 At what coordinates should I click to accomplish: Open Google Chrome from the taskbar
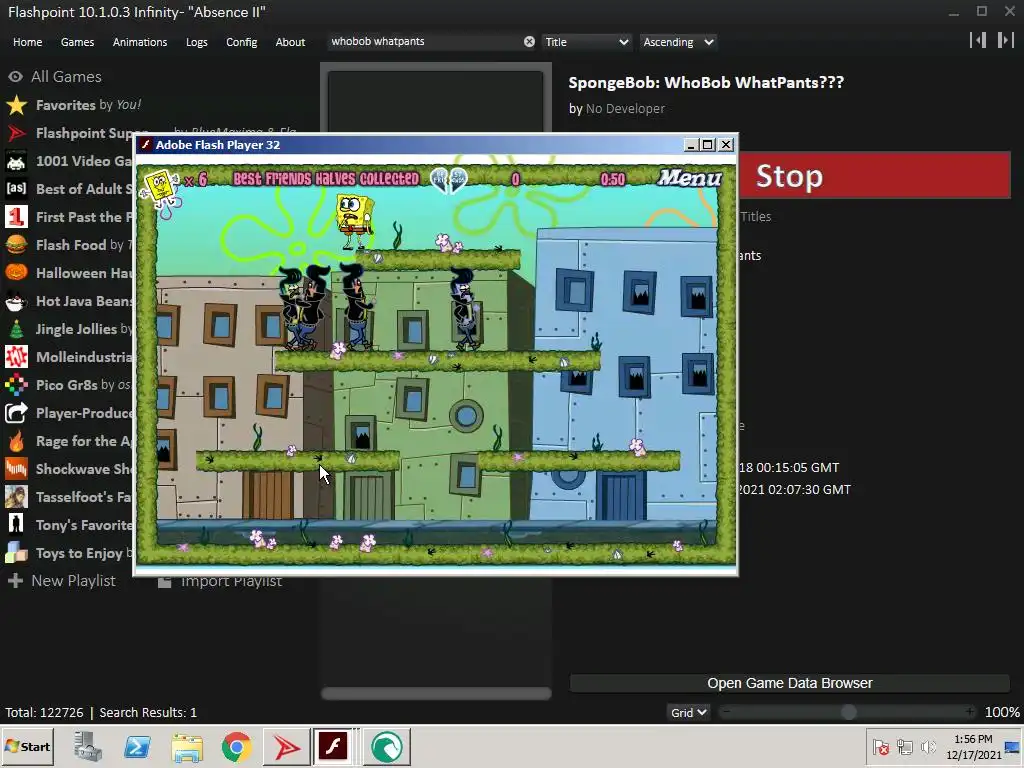[236, 747]
